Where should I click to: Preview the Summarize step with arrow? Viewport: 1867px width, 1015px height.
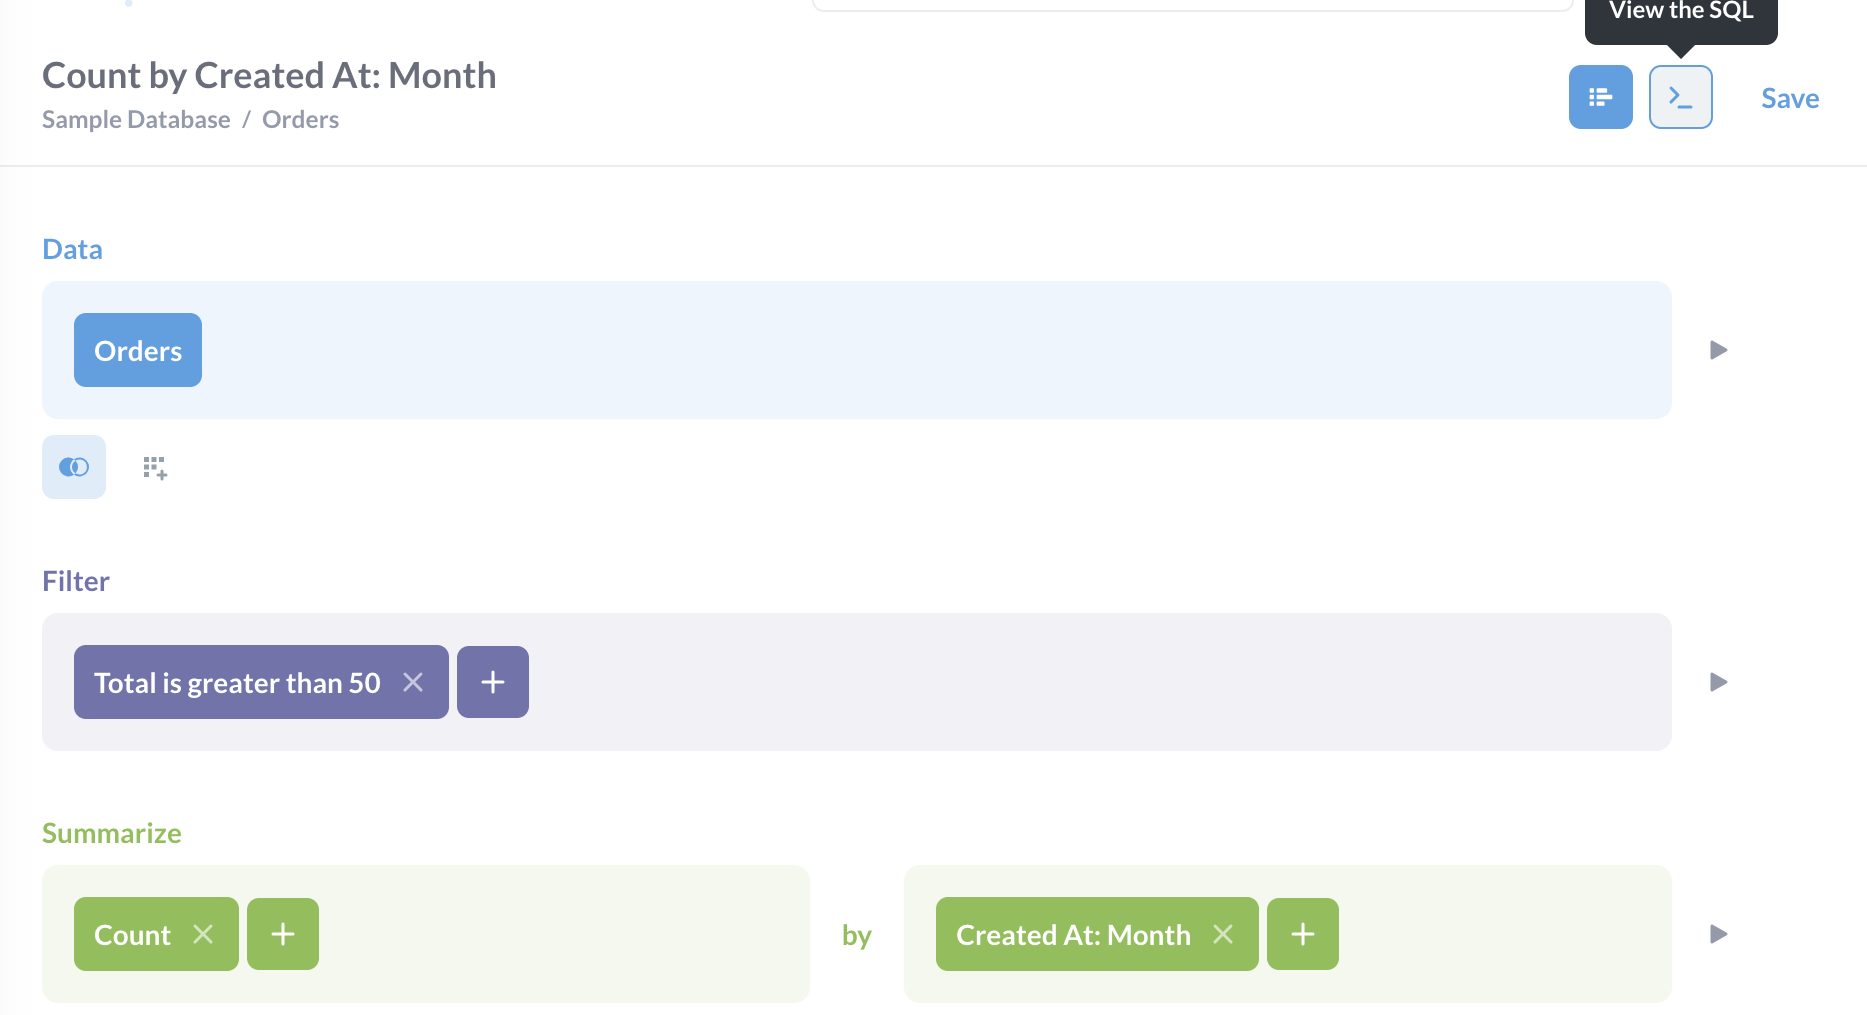point(1718,934)
